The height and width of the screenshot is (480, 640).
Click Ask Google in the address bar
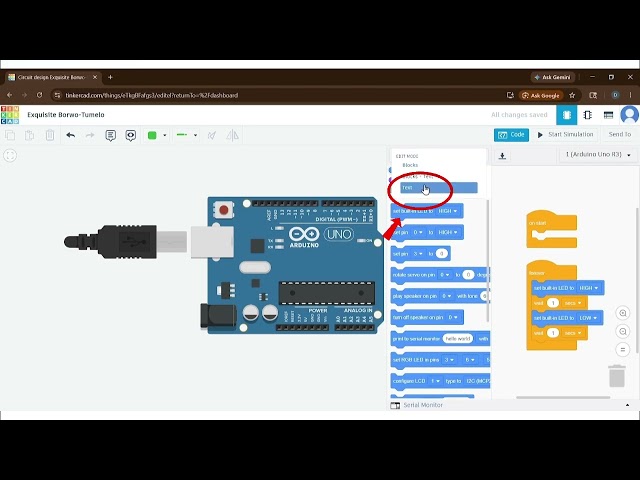tap(541, 96)
